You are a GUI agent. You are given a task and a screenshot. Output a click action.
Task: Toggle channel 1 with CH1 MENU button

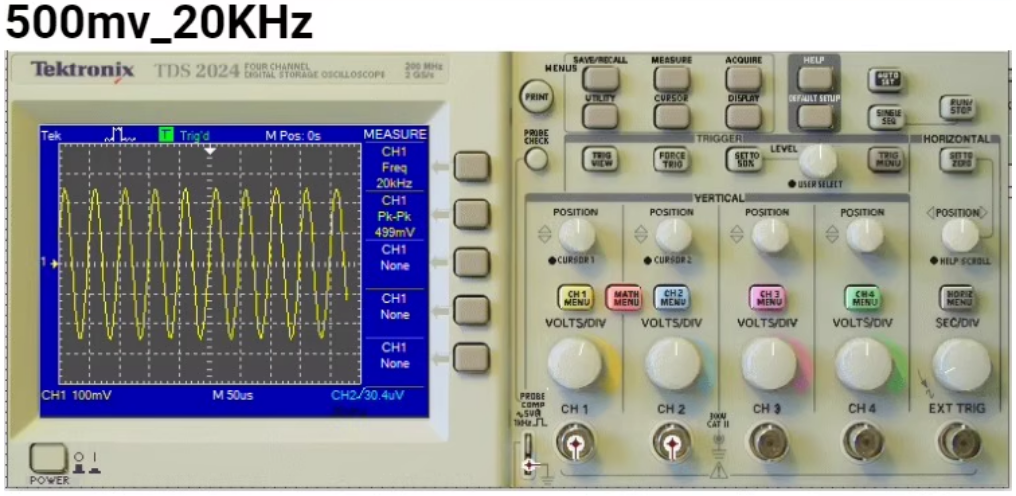point(575,297)
